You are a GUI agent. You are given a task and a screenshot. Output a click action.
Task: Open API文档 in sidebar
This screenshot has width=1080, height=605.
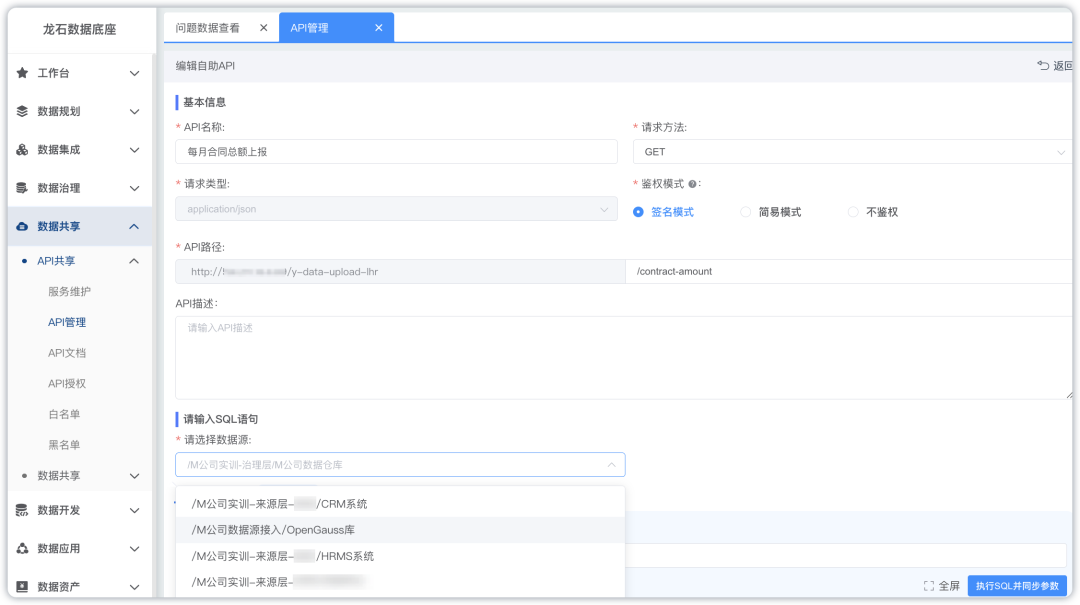(67, 353)
